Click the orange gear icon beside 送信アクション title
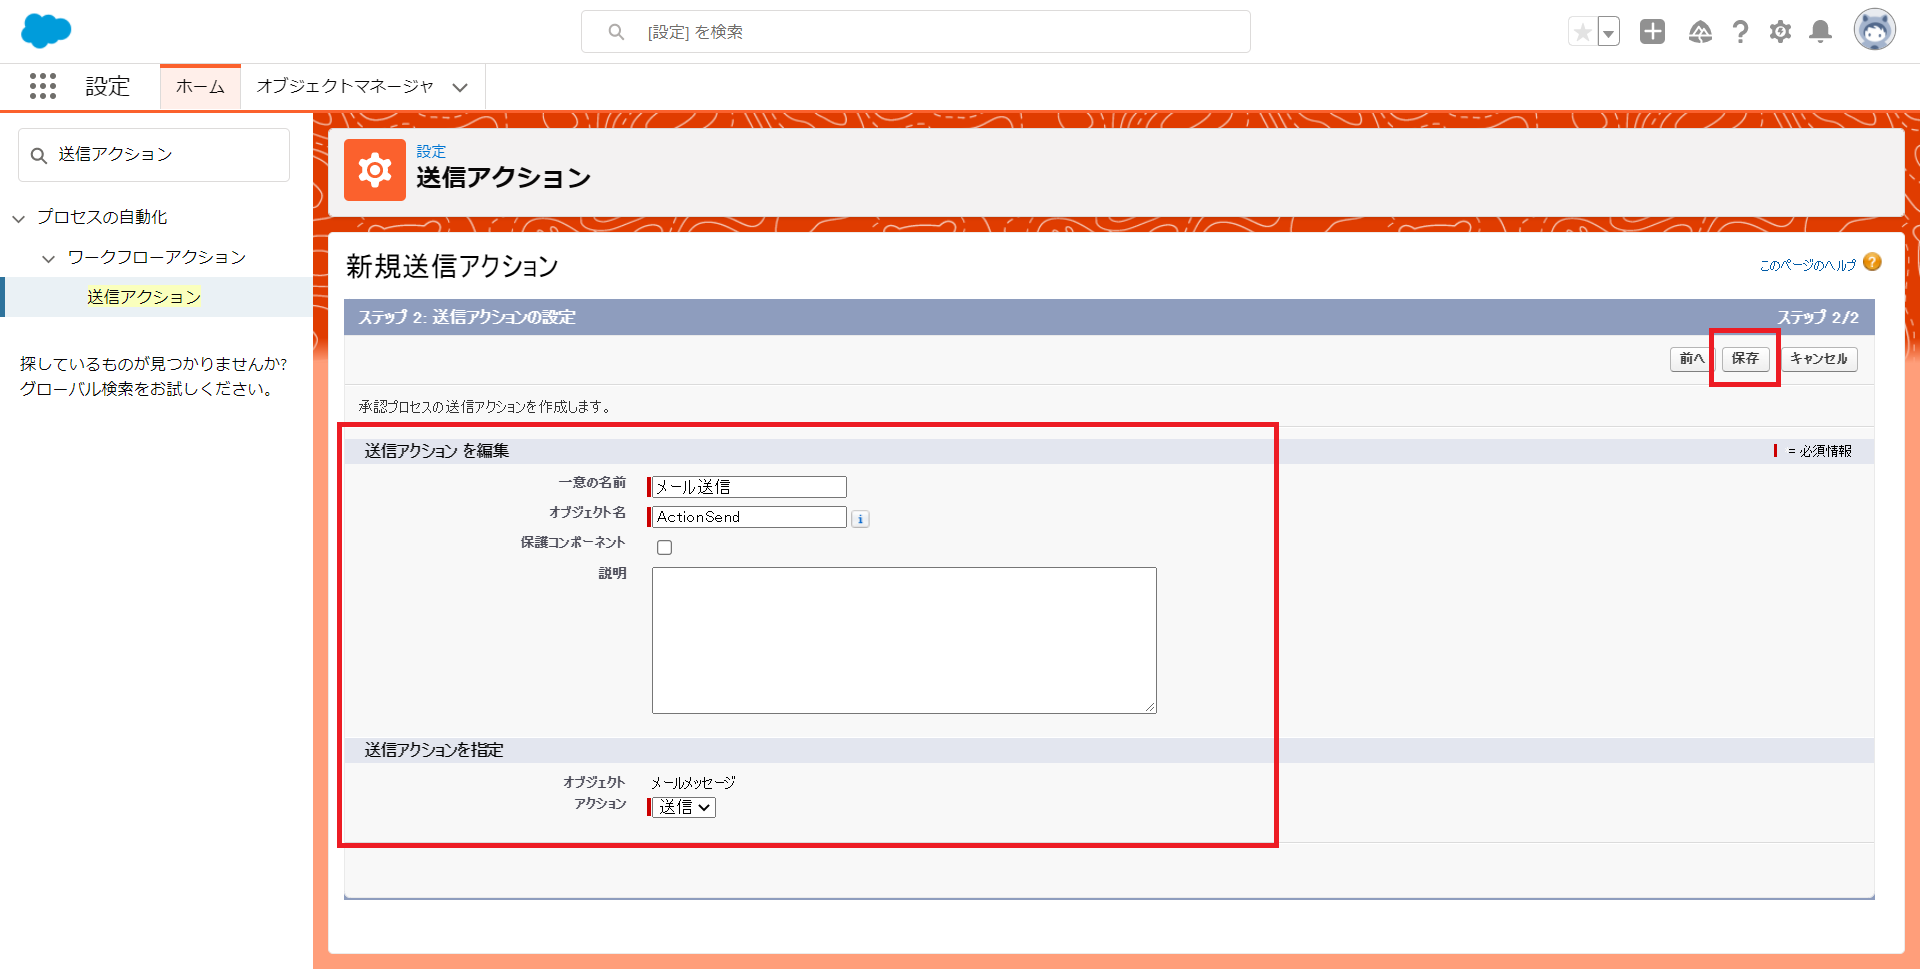1920x969 pixels. 375,170
